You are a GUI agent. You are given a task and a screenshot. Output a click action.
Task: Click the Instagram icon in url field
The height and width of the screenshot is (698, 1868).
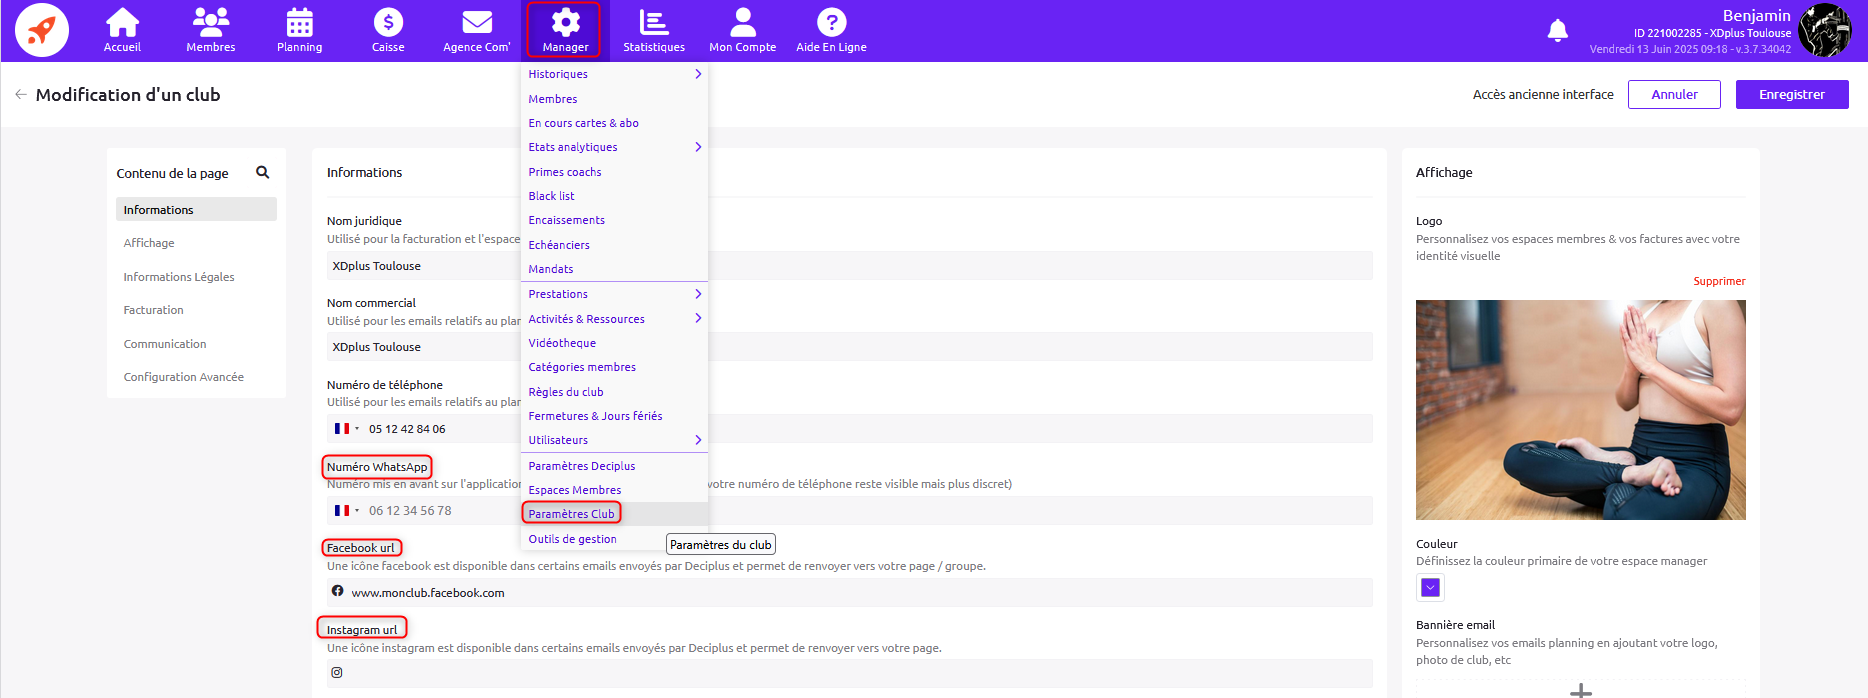(x=337, y=673)
